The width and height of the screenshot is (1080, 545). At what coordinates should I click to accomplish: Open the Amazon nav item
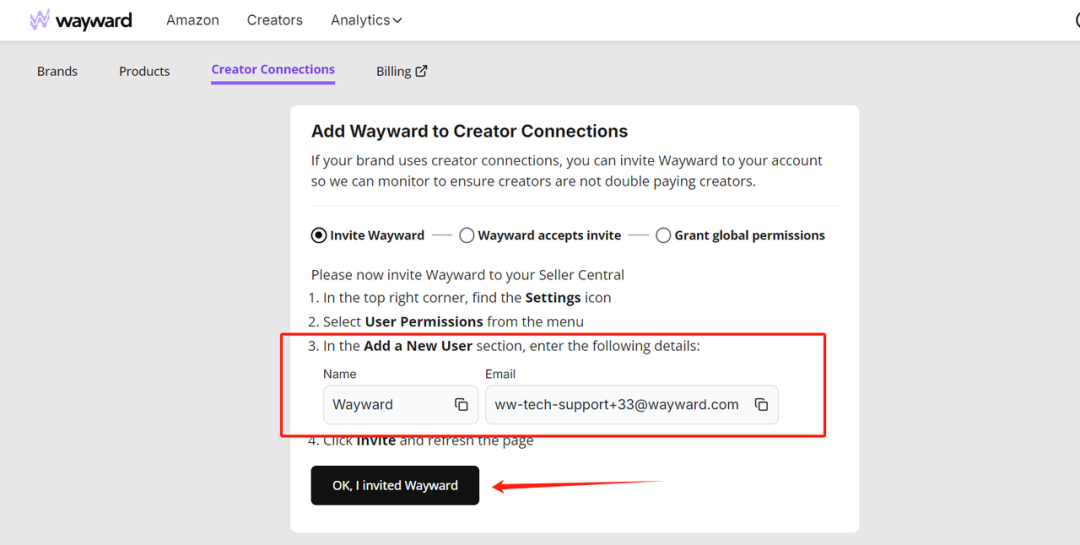coord(193,20)
